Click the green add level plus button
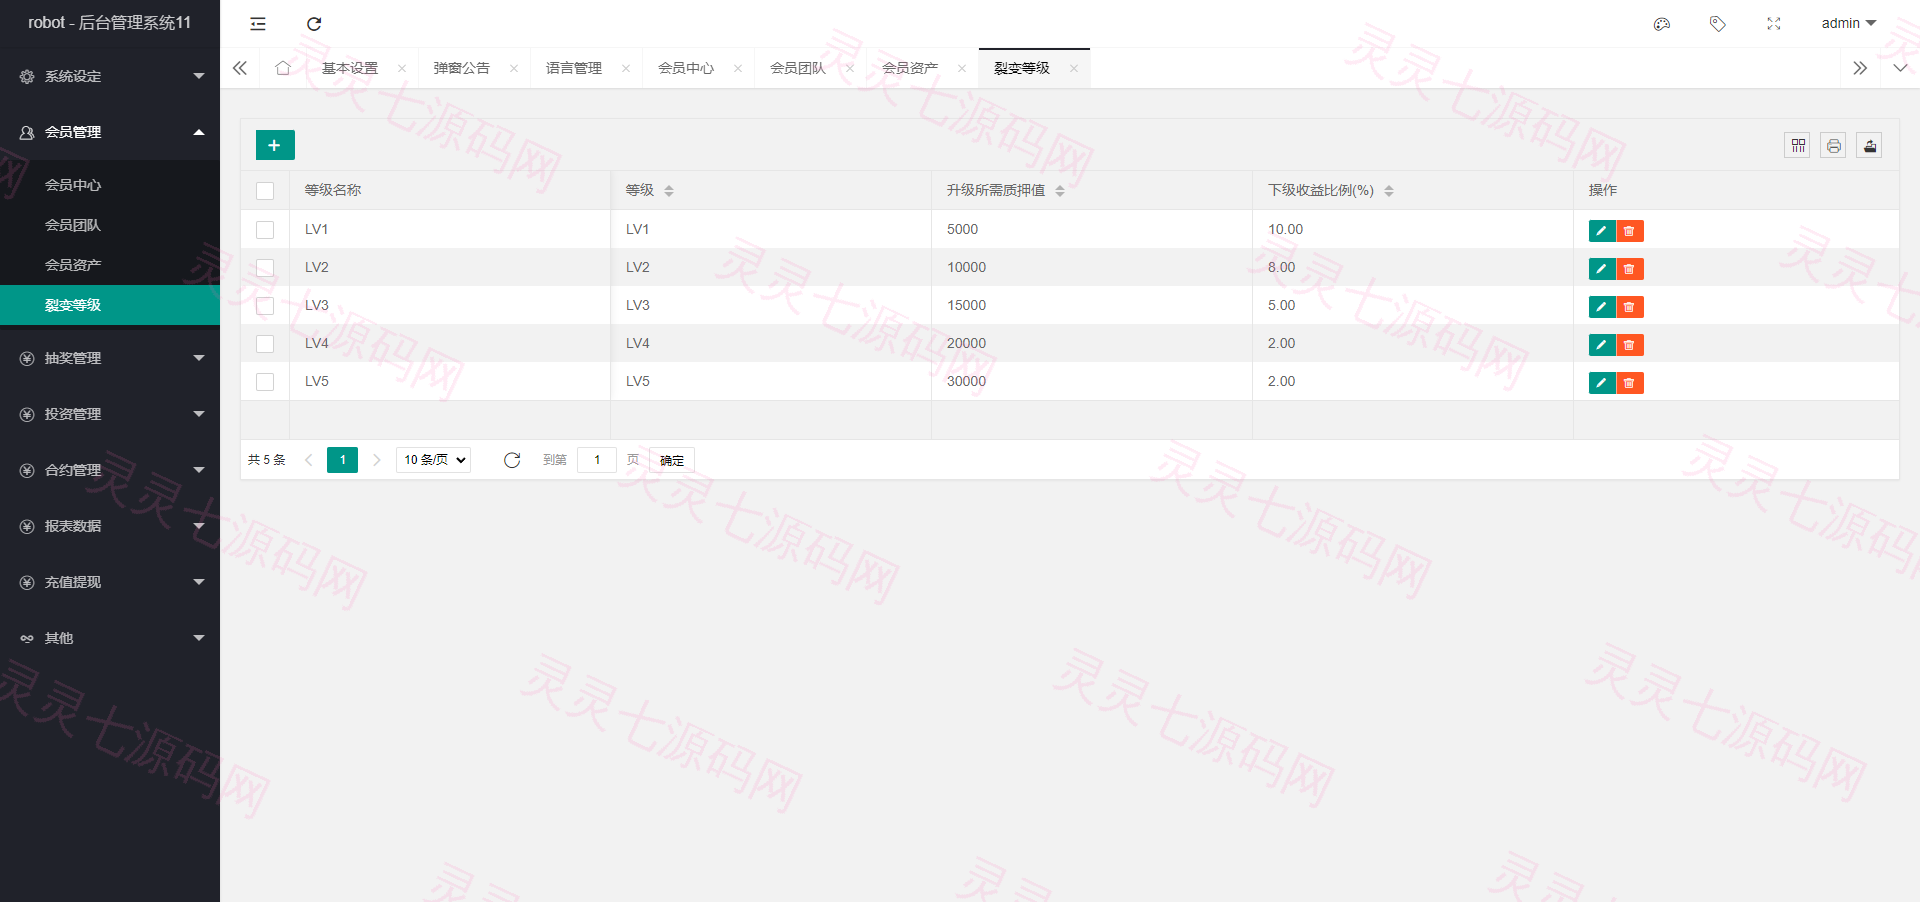The image size is (1920, 902). click(x=275, y=145)
